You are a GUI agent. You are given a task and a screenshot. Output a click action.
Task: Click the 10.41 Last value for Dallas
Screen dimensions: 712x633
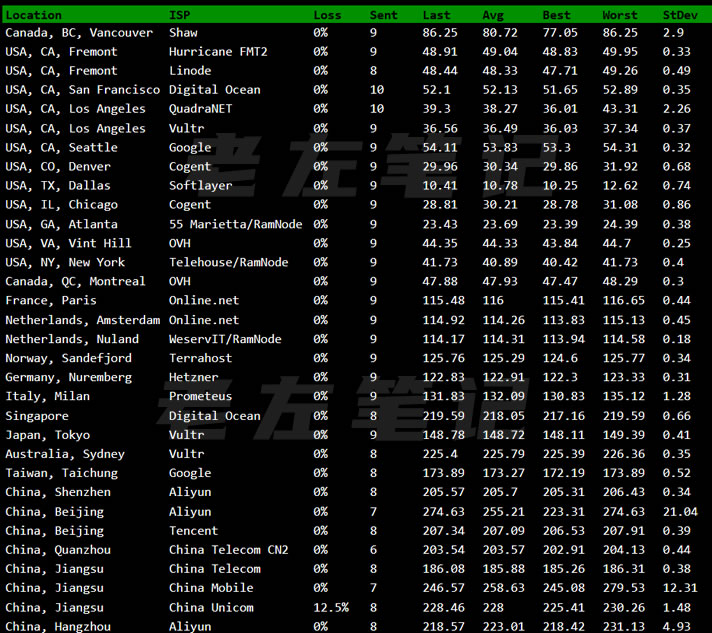coord(440,186)
